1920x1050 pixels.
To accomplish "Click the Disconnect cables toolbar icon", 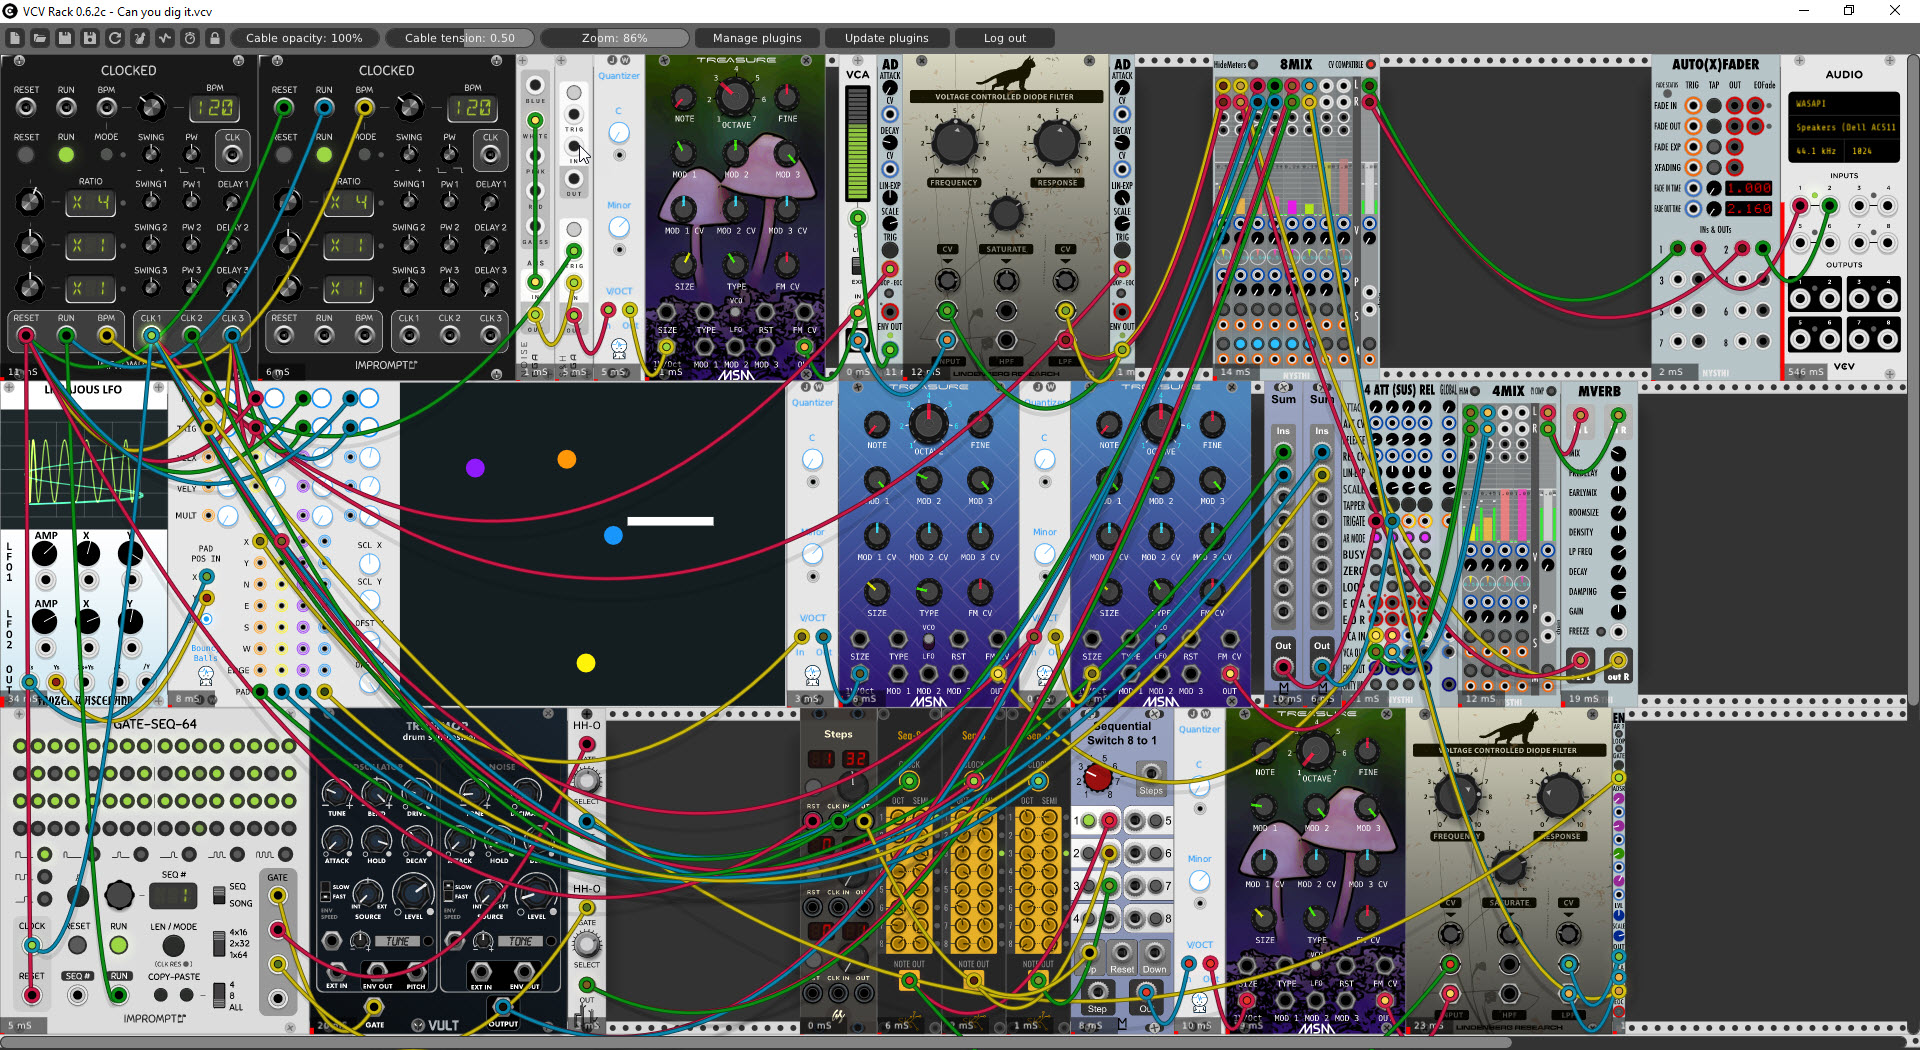I will point(140,38).
